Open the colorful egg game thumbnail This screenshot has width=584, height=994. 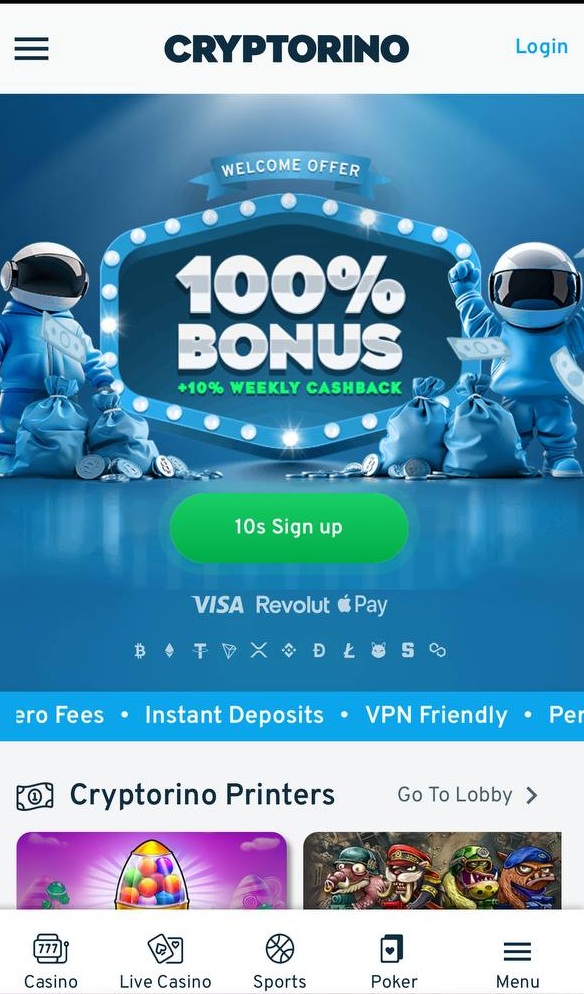(x=152, y=871)
